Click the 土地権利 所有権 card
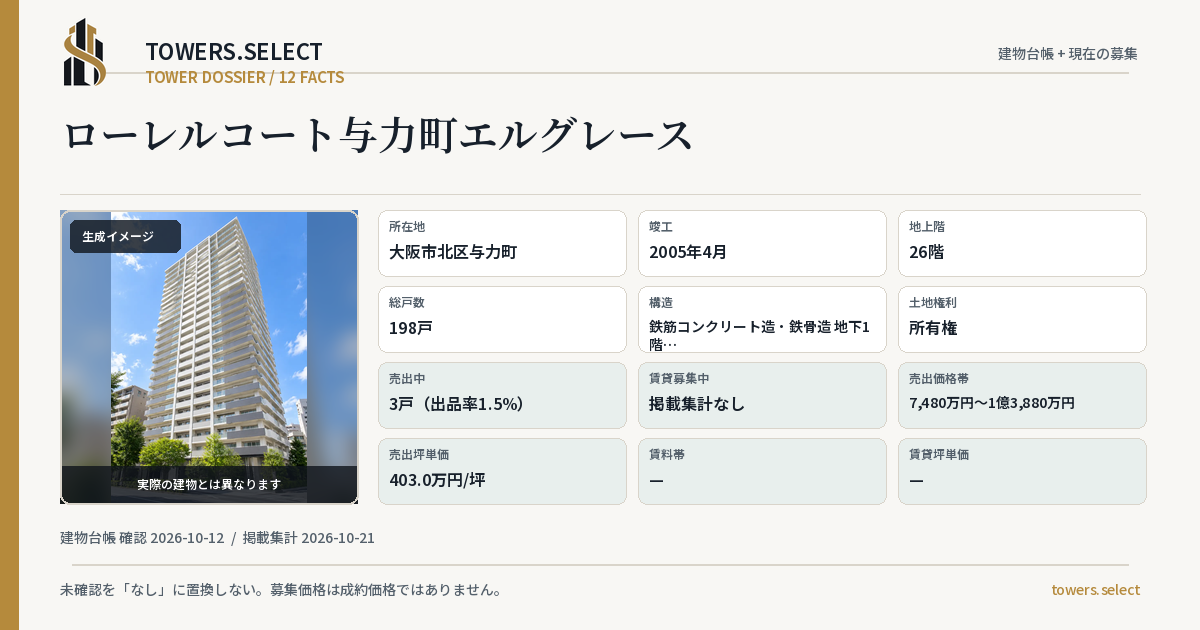 point(1022,319)
